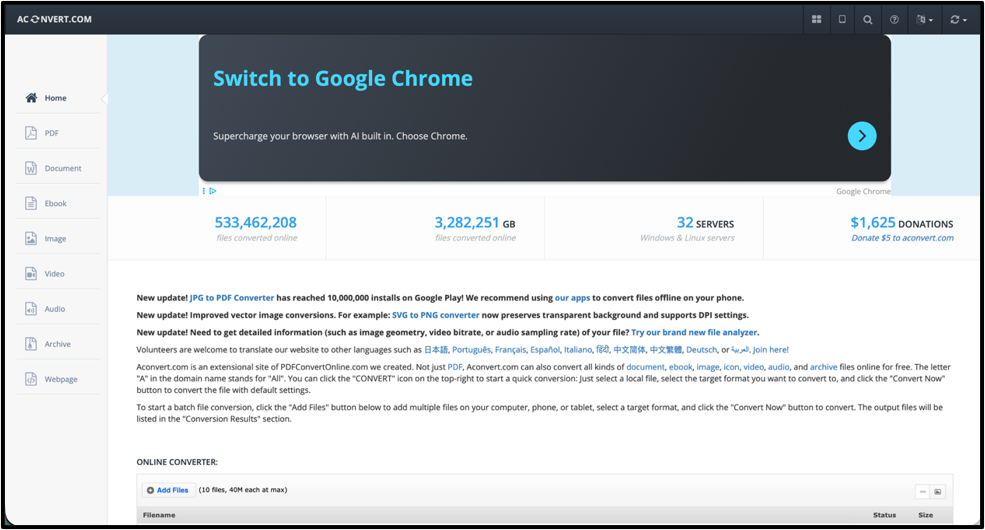
Task: Click the Image icon in sidebar
Action: coord(31,238)
